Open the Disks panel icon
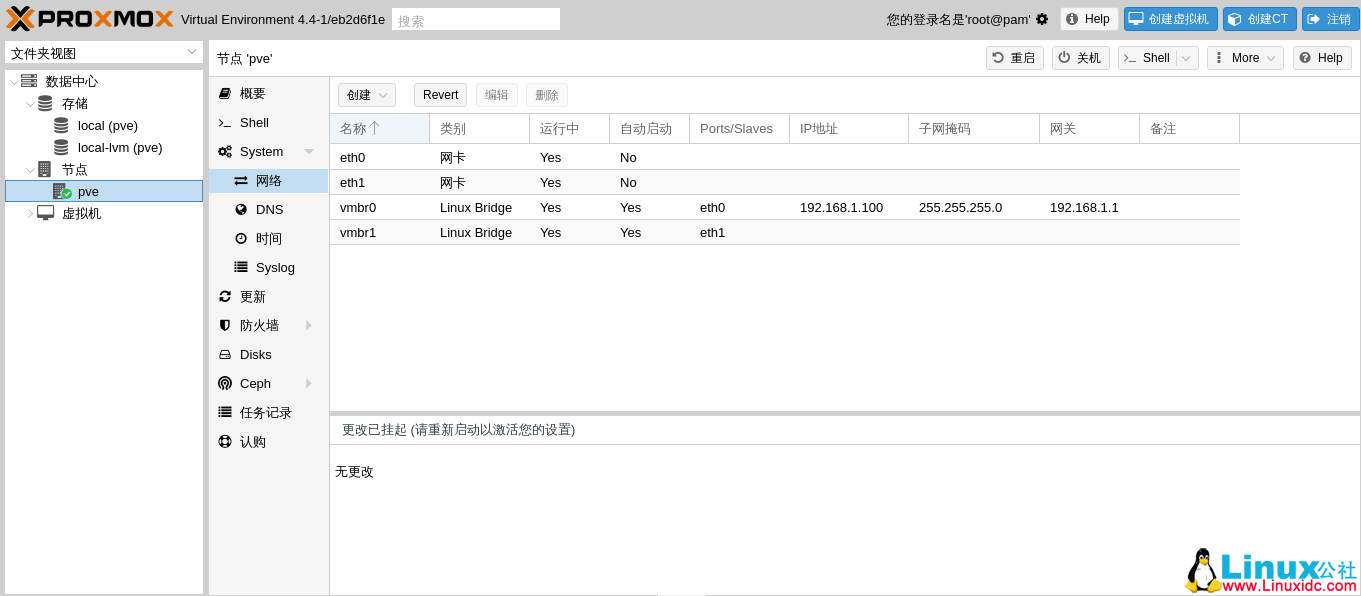 pos(225,354)
